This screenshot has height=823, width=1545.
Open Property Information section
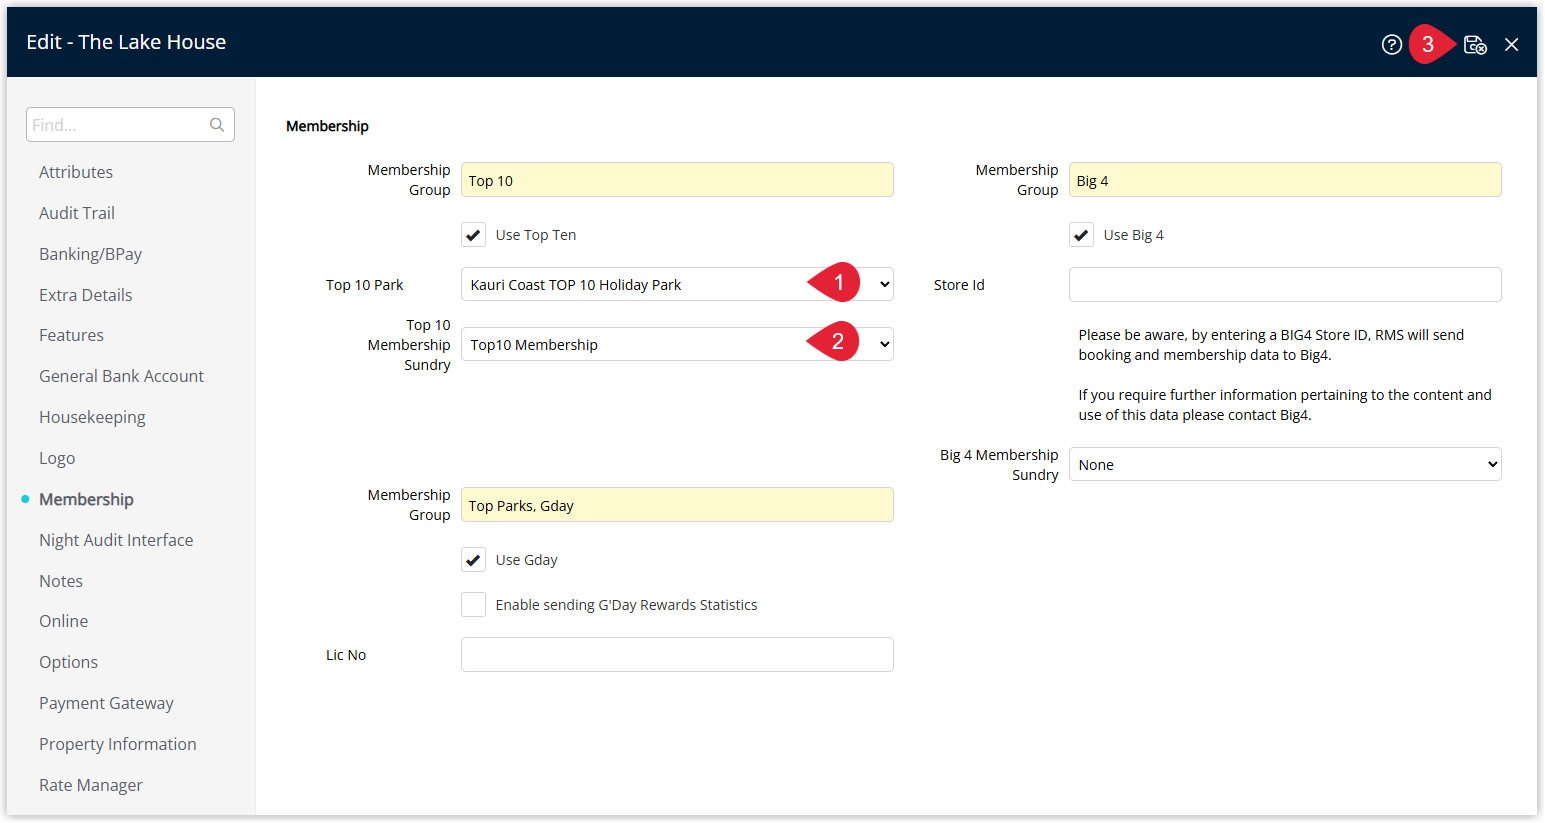point(118,744)
